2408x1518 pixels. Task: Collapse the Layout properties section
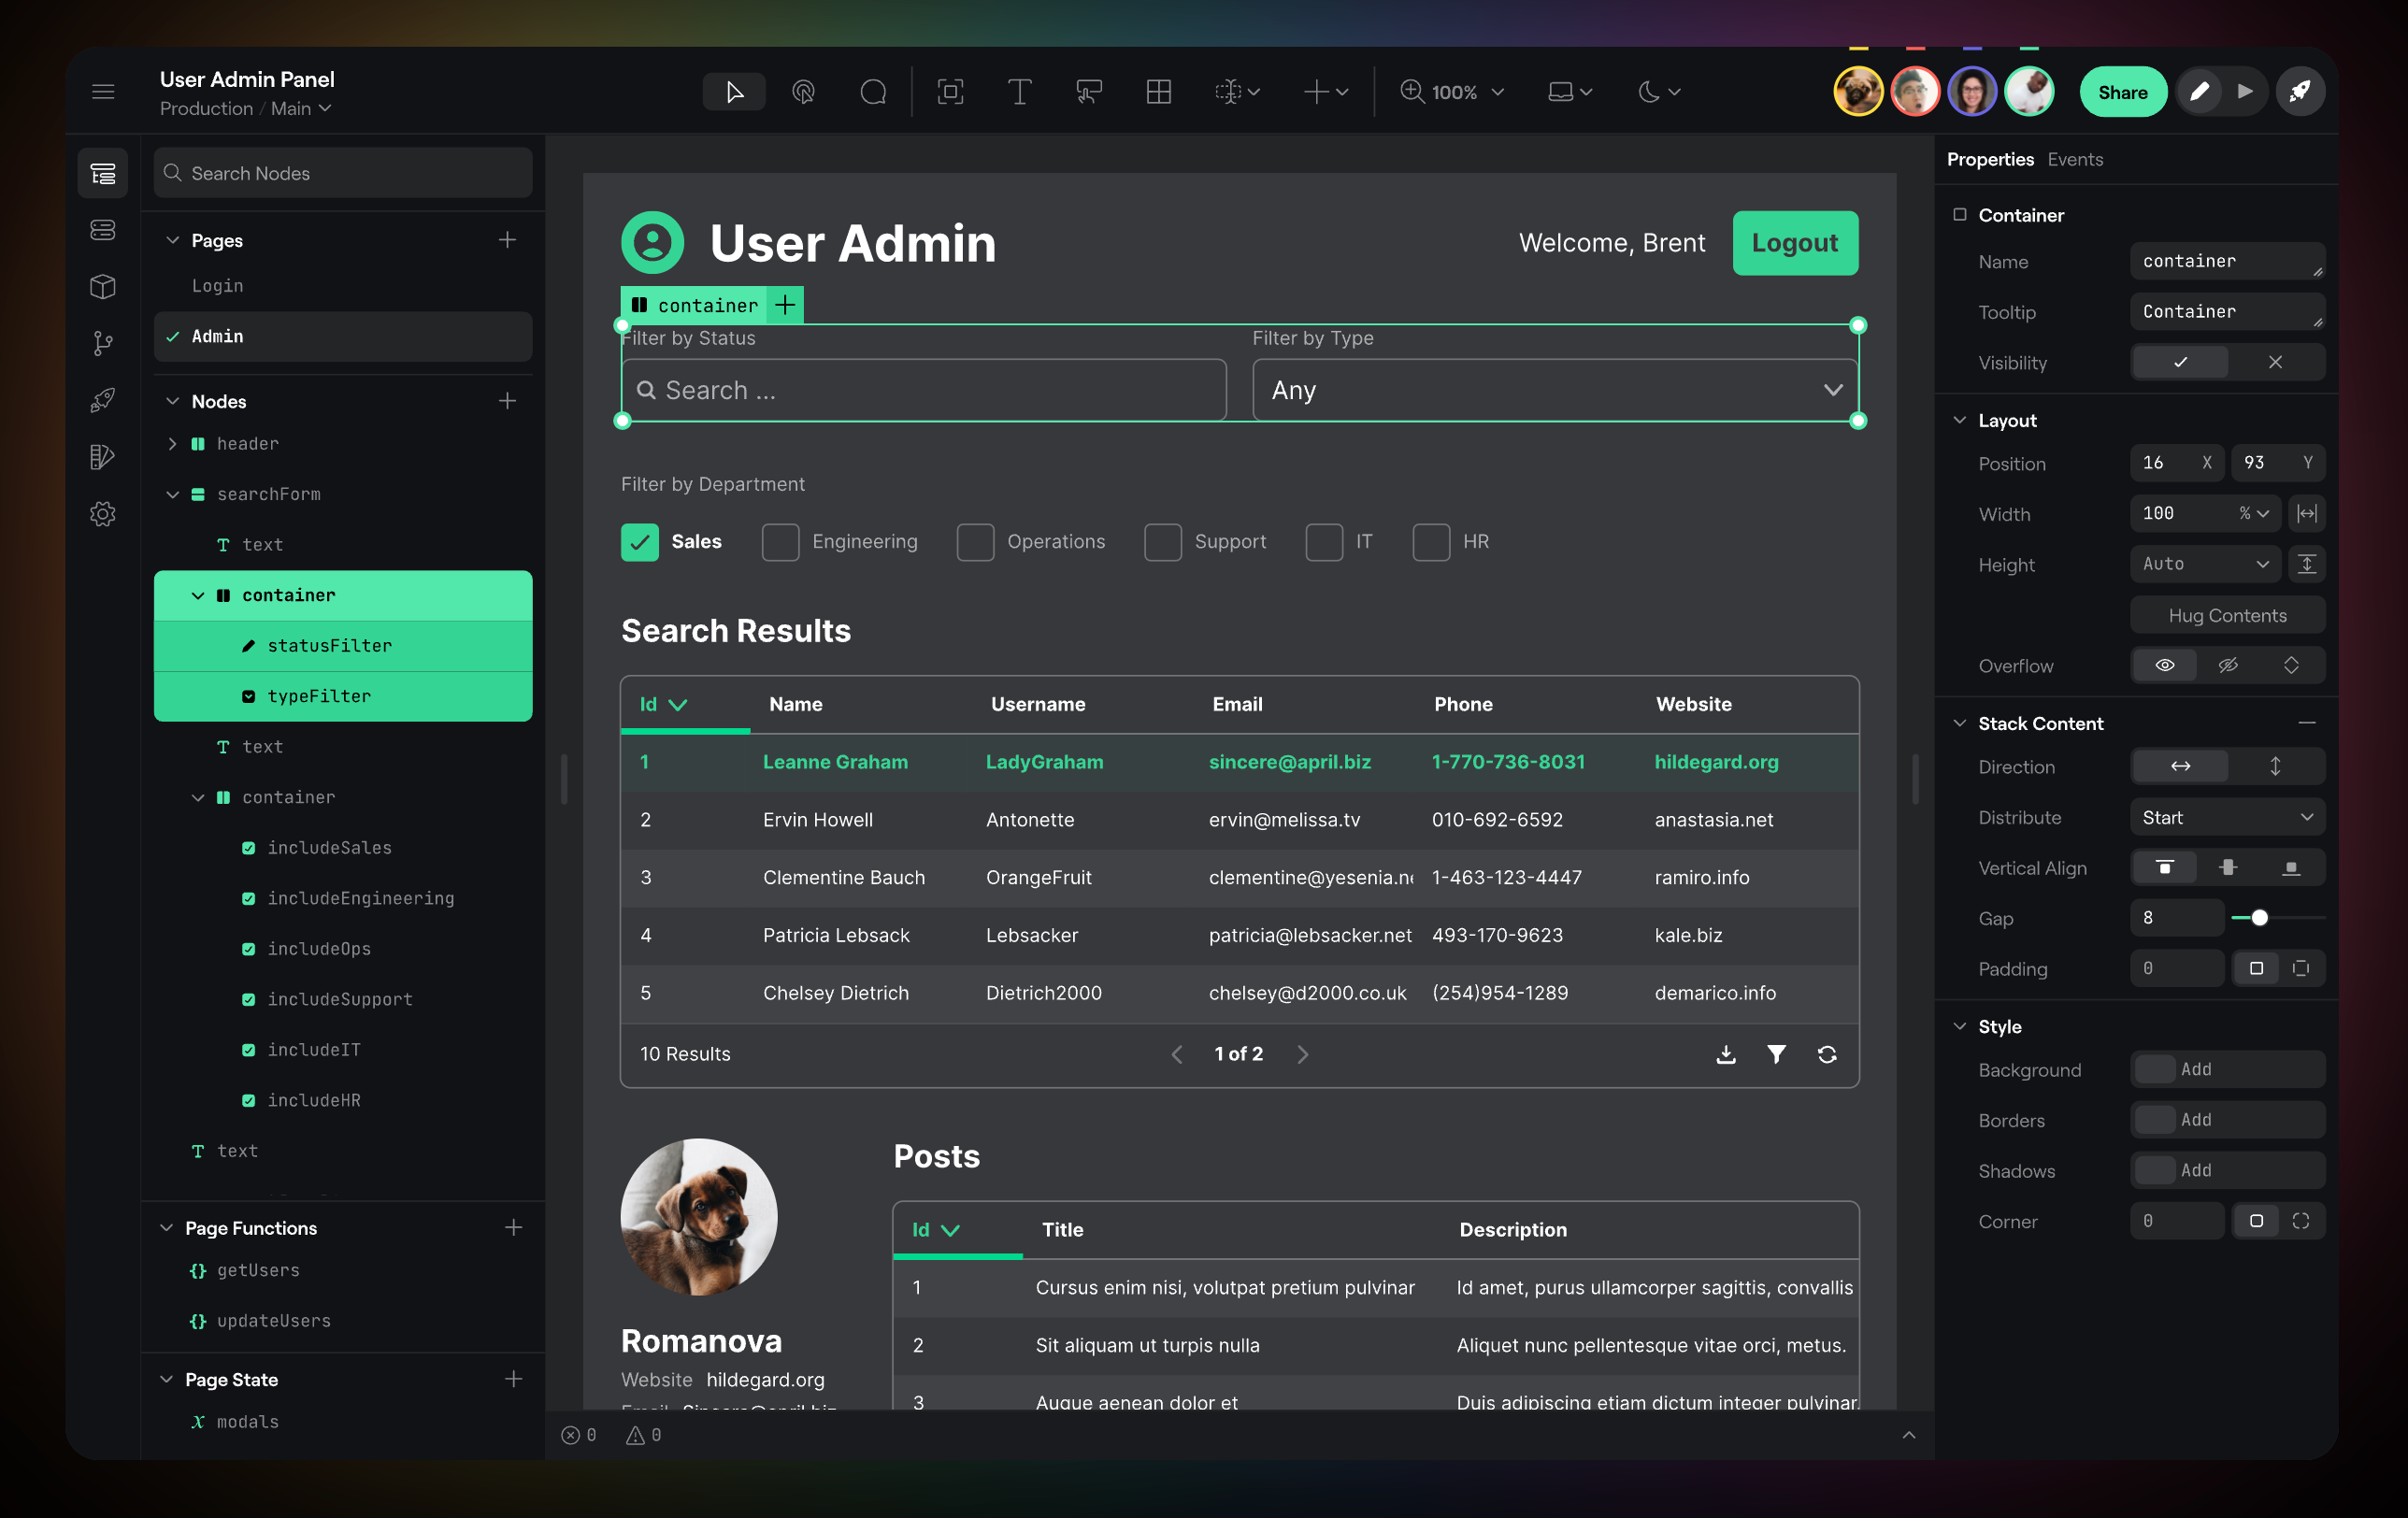coord(1959,420)
